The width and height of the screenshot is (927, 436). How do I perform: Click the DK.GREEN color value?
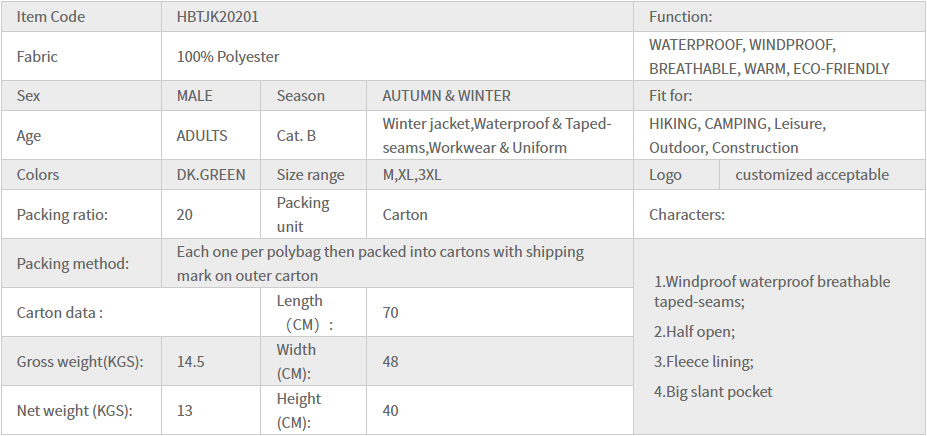[x=208, y=175]
